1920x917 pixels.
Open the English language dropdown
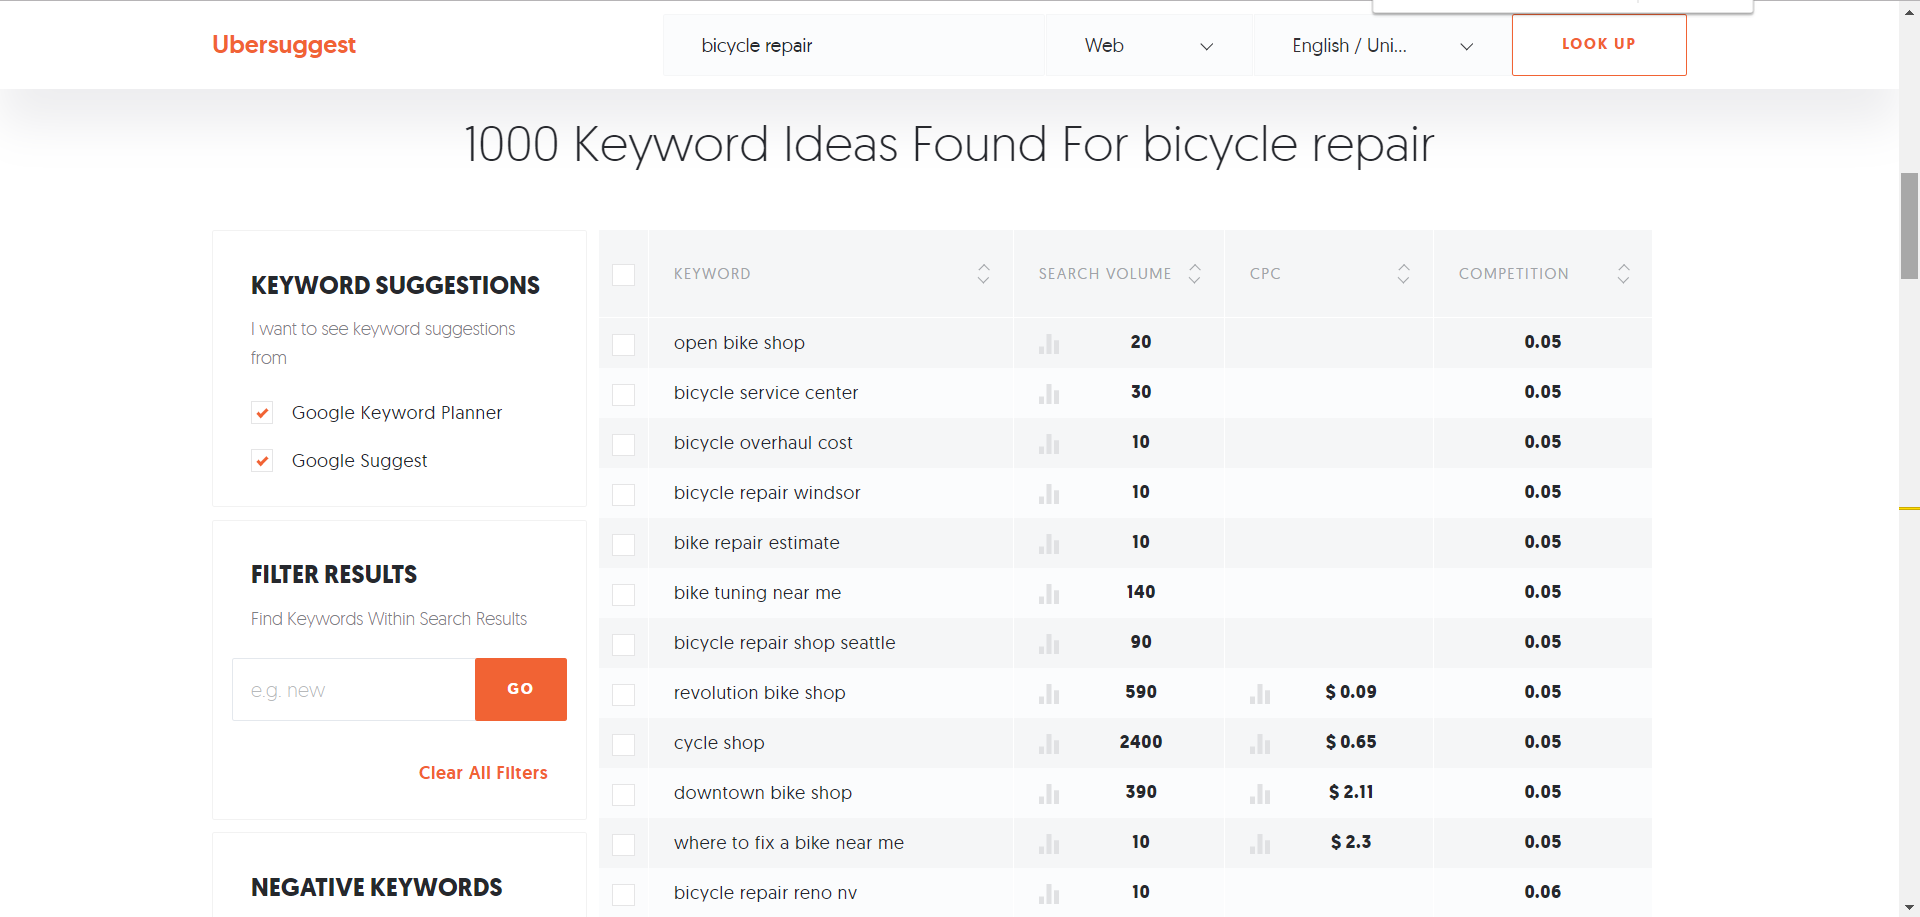point(1382,45)
